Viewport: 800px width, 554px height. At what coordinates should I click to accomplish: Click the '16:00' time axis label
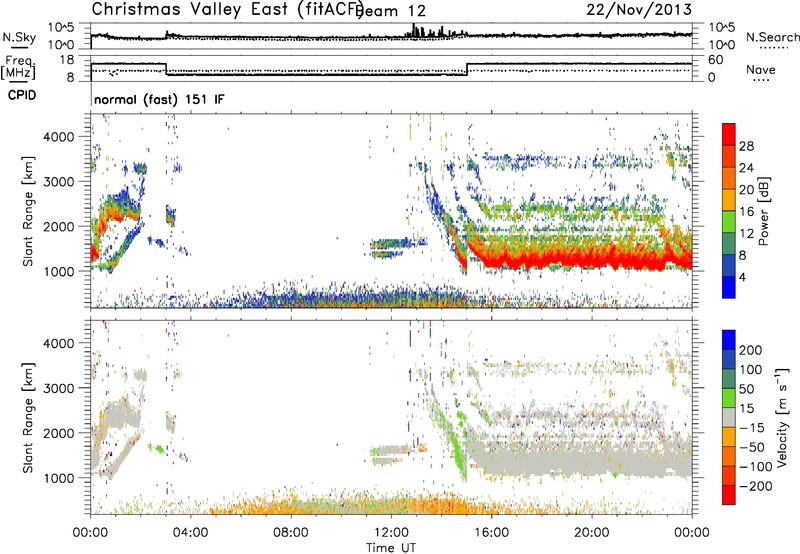491,533
